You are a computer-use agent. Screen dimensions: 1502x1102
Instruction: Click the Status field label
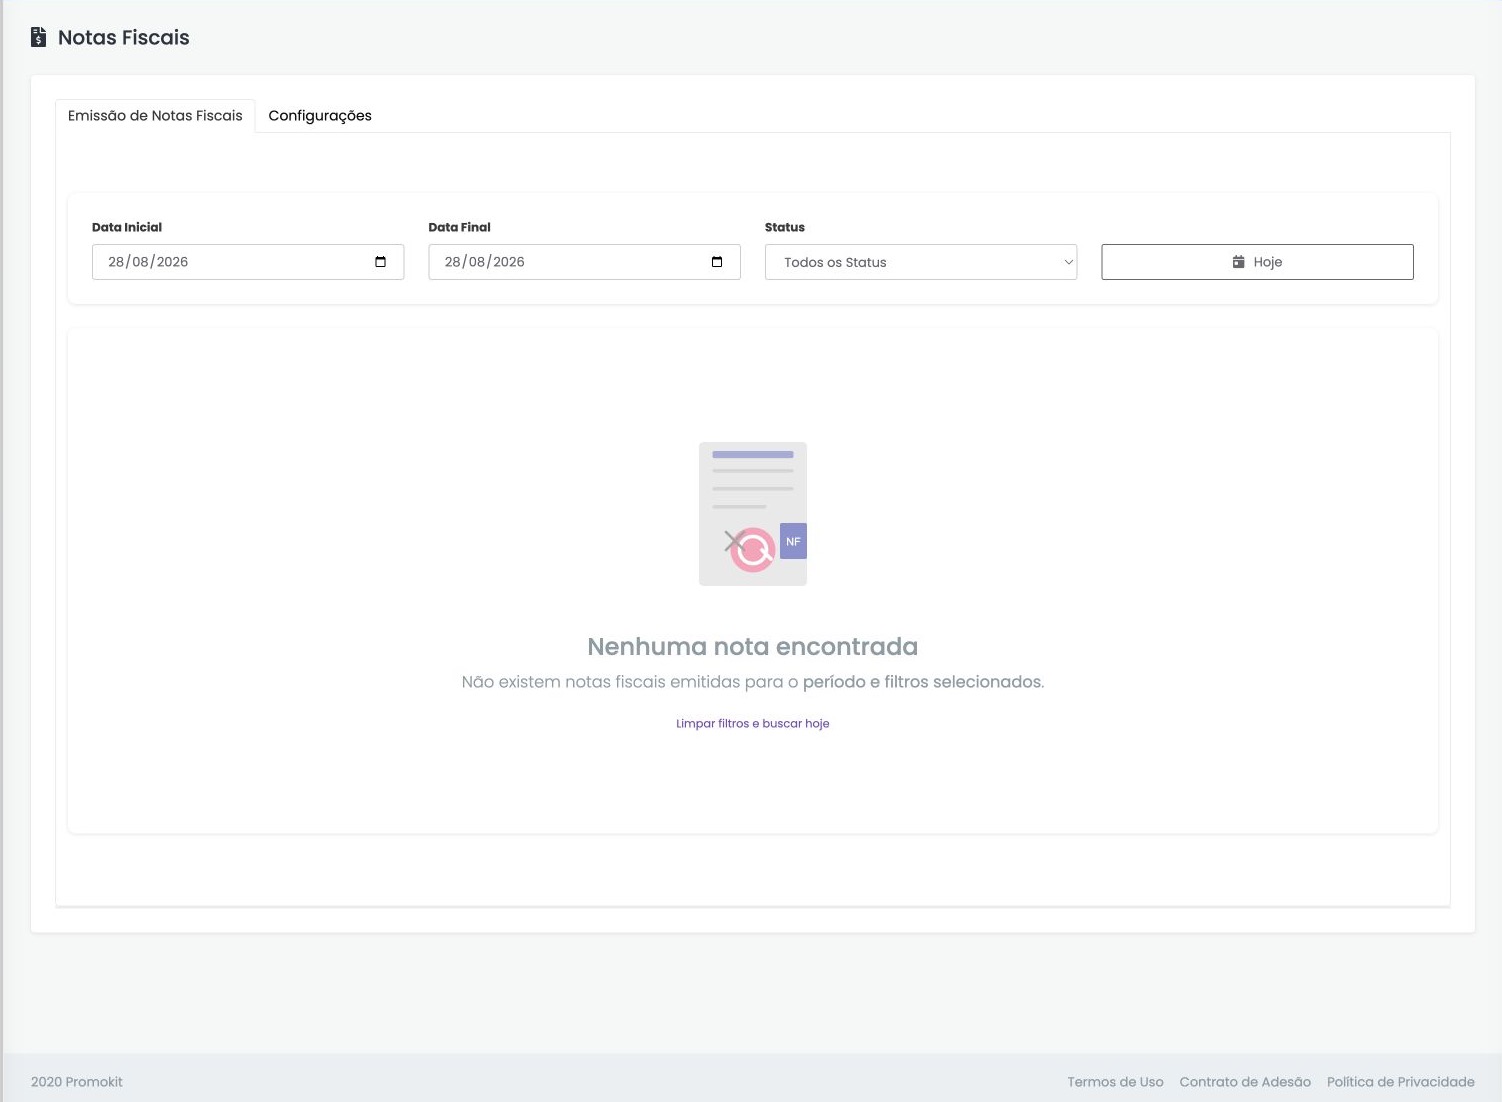tap(785, 227)
